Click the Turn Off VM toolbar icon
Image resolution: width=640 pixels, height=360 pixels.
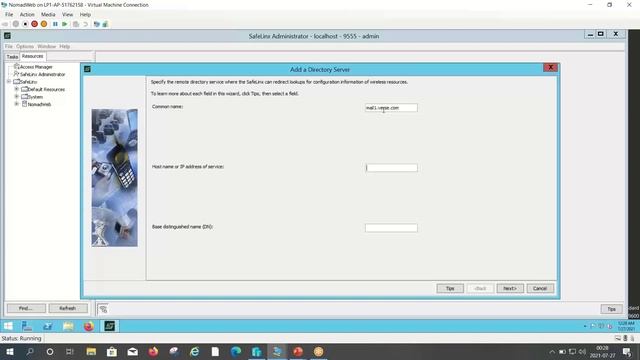[25, 24]
